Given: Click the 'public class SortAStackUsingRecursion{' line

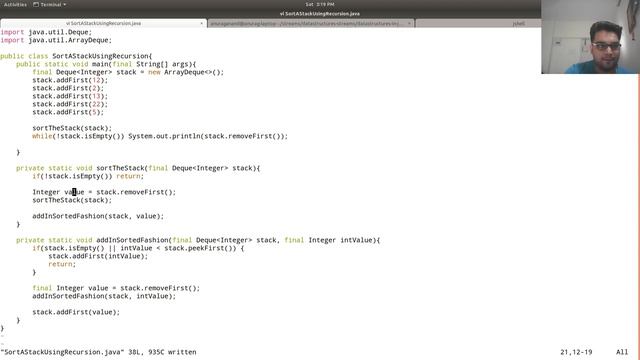Looking at the screenshot, I should (76, 56).
